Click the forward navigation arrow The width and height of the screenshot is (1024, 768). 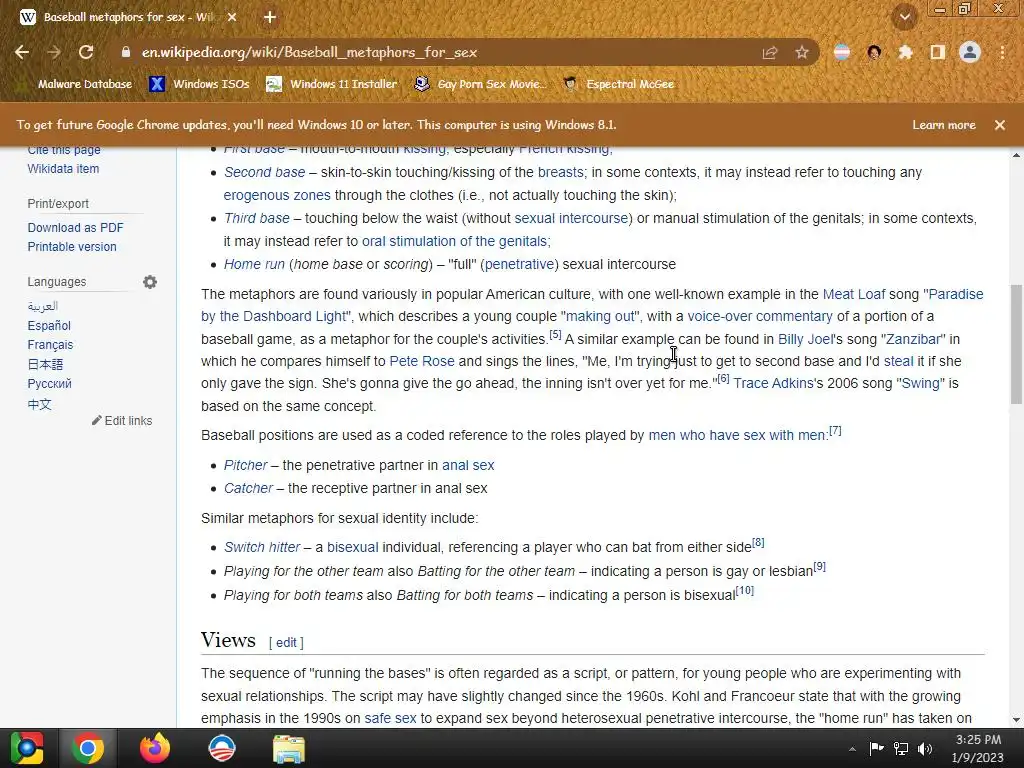[x=54, y=52]
